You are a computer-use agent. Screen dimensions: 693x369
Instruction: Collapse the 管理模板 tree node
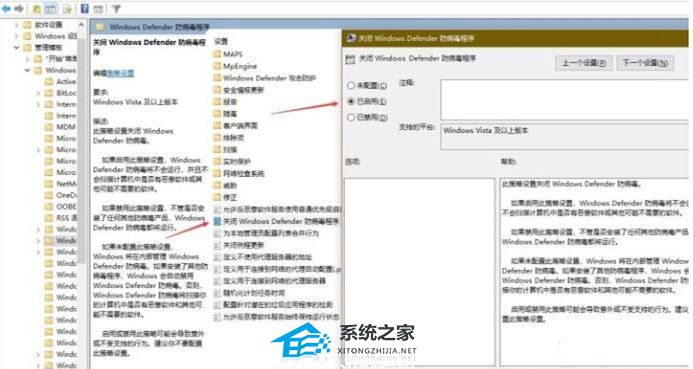16,47
